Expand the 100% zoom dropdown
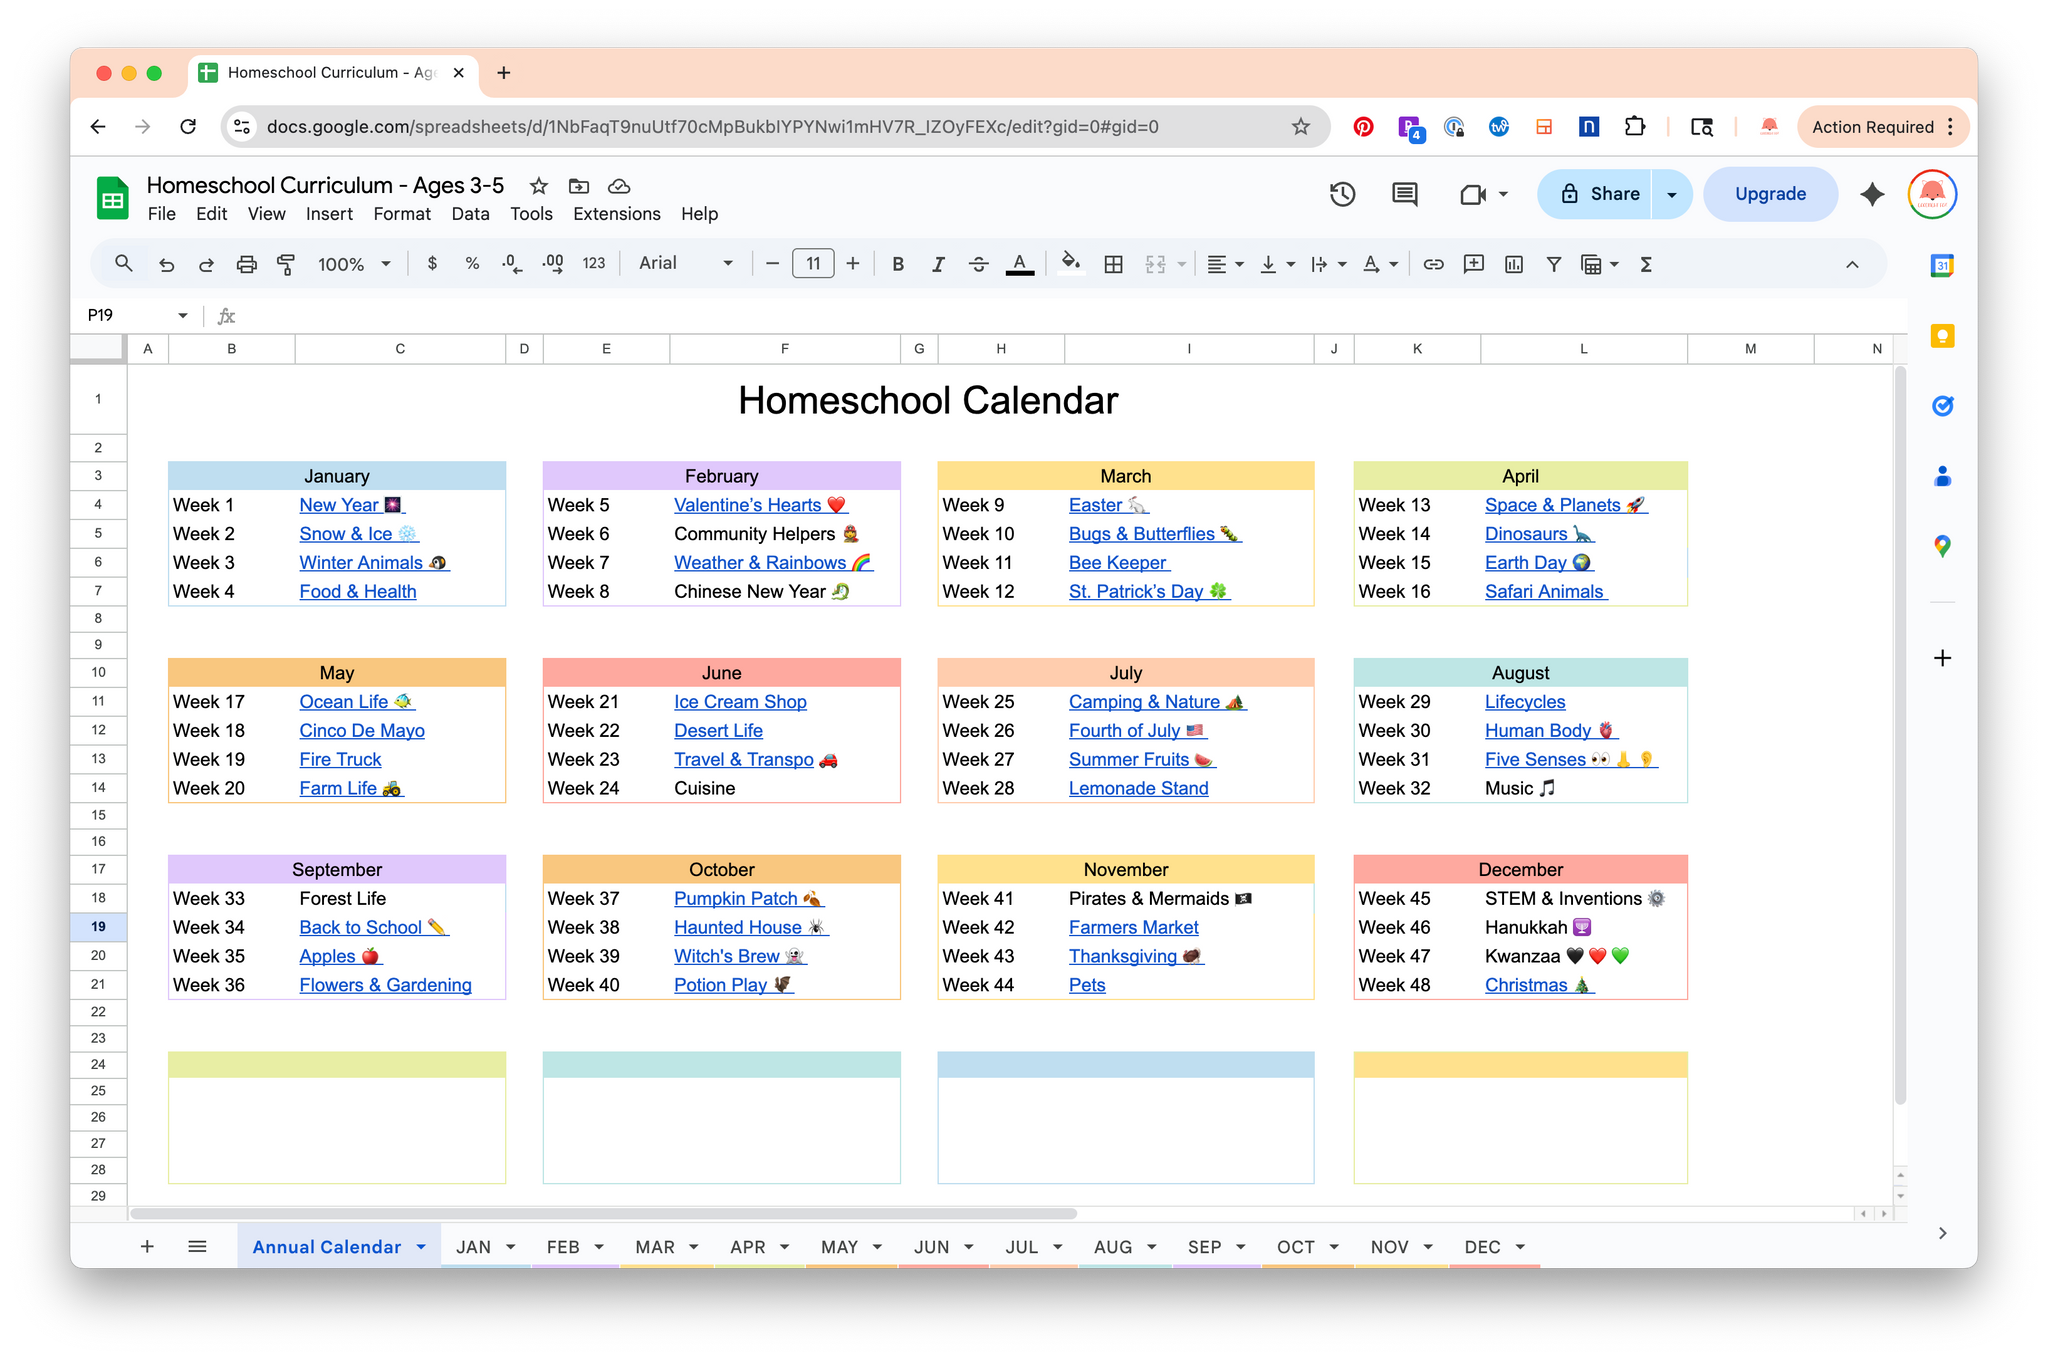The height and width of the screenshot is (1361, 2048). point(354,264)
